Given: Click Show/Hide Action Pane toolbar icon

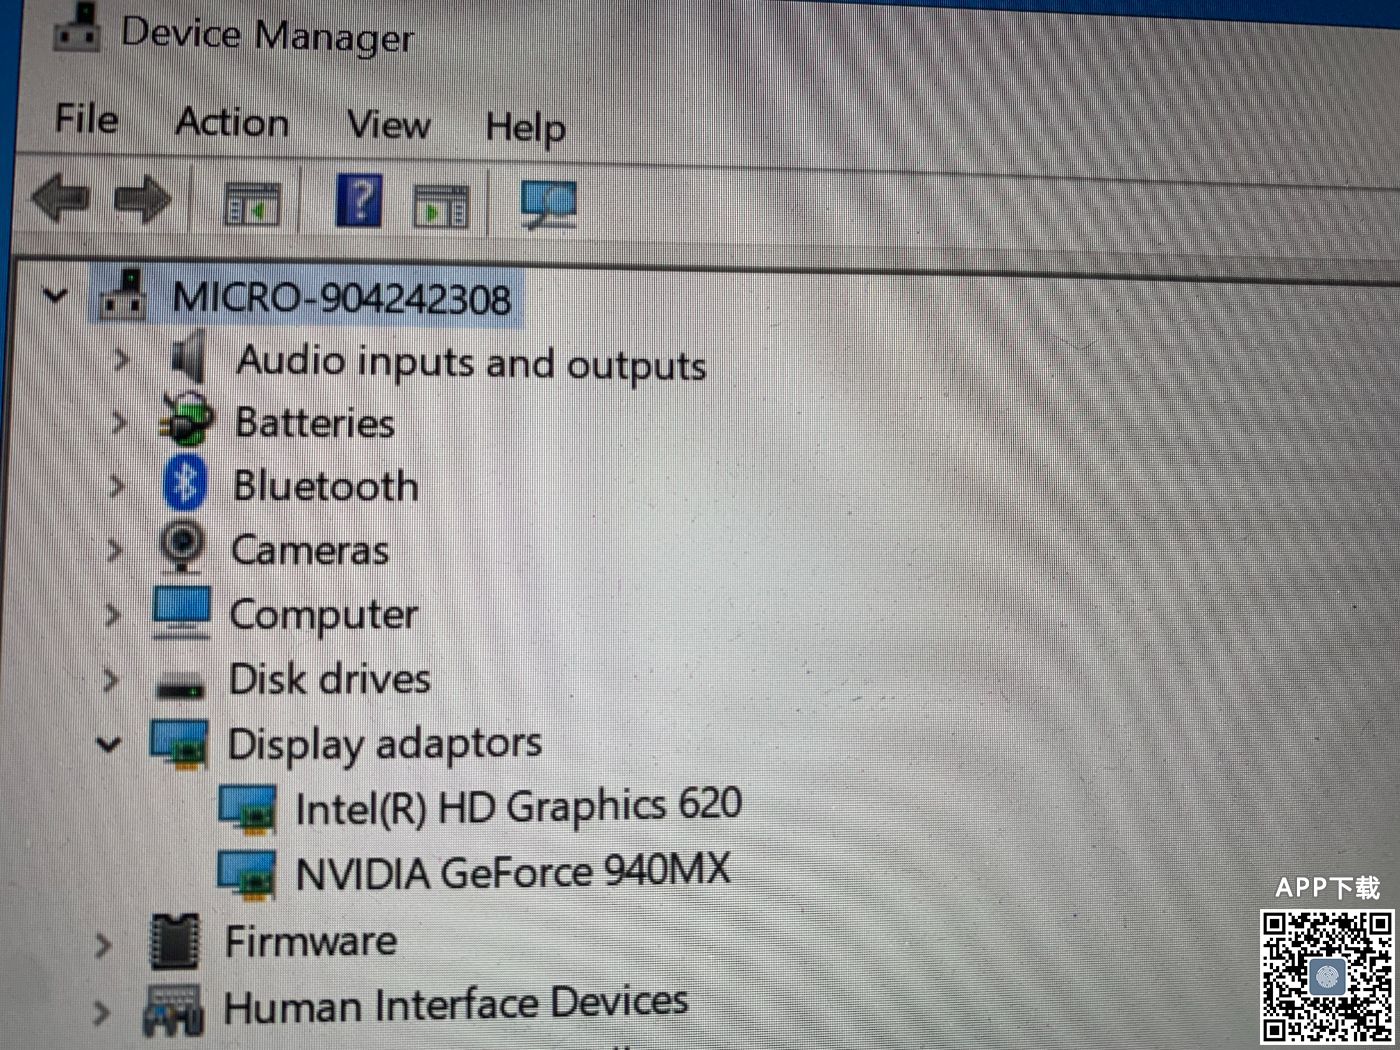Looking at the screenshot, I should (441, 206).
